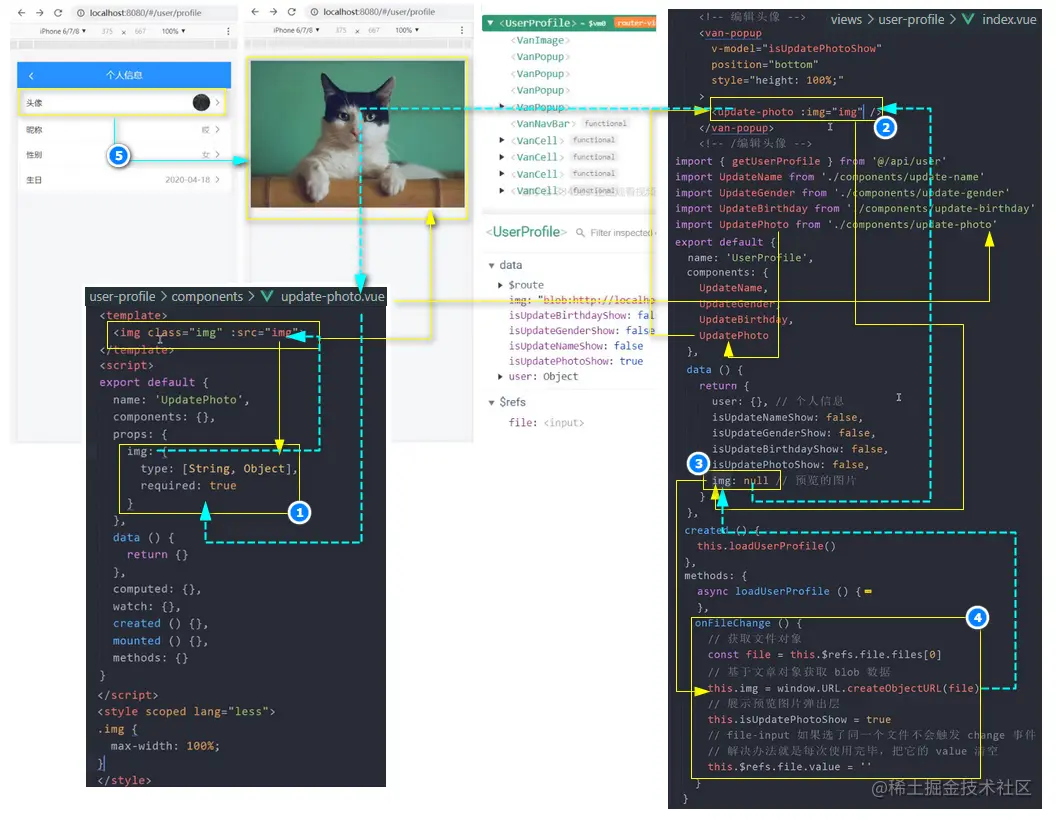The width and height of the screenshot is (1056, 822).
Task: Edit the 667 height field in cat-preview browser
Action: point(374,30)
